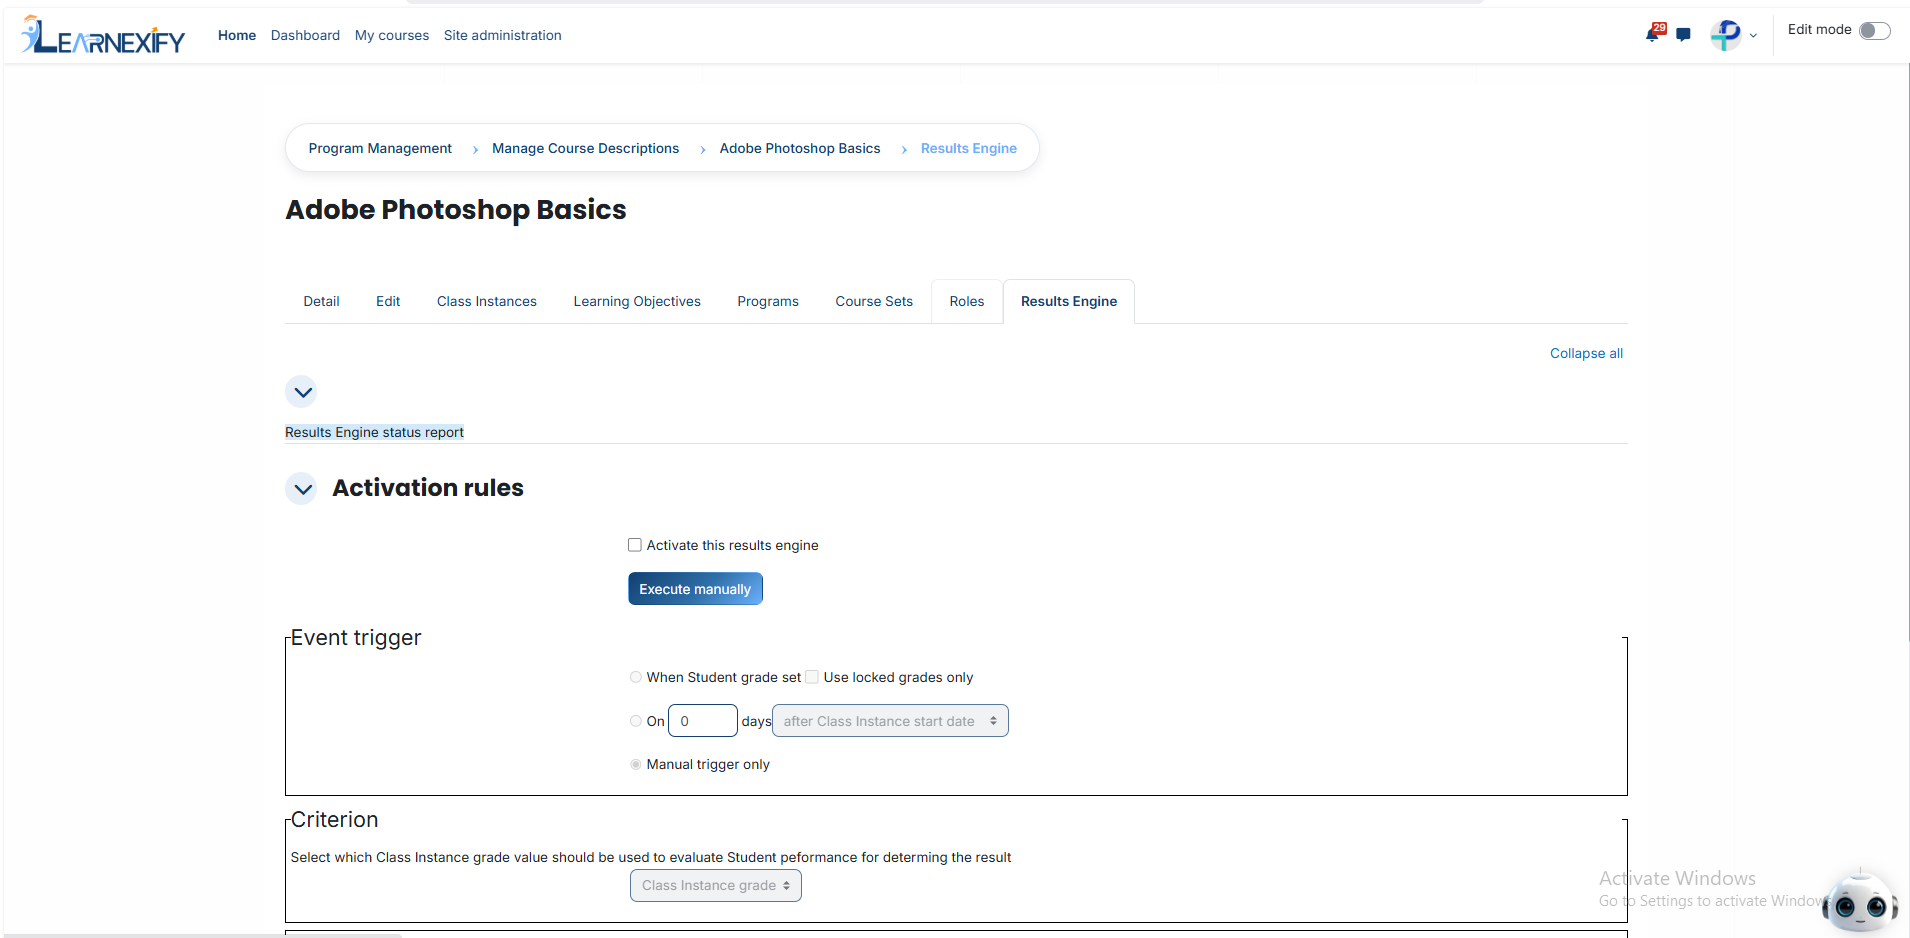Go to Home in top navigation

pos(237,35)
